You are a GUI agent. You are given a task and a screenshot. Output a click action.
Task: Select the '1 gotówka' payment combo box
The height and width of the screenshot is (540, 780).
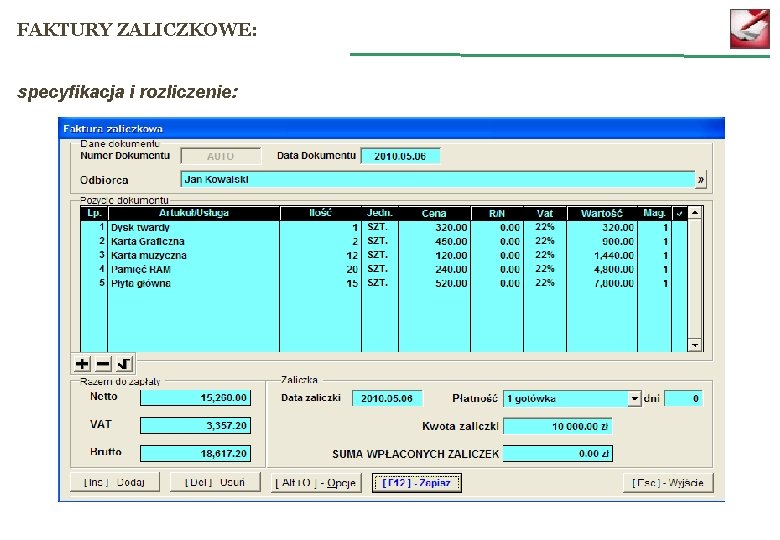(x=572, y=399)
